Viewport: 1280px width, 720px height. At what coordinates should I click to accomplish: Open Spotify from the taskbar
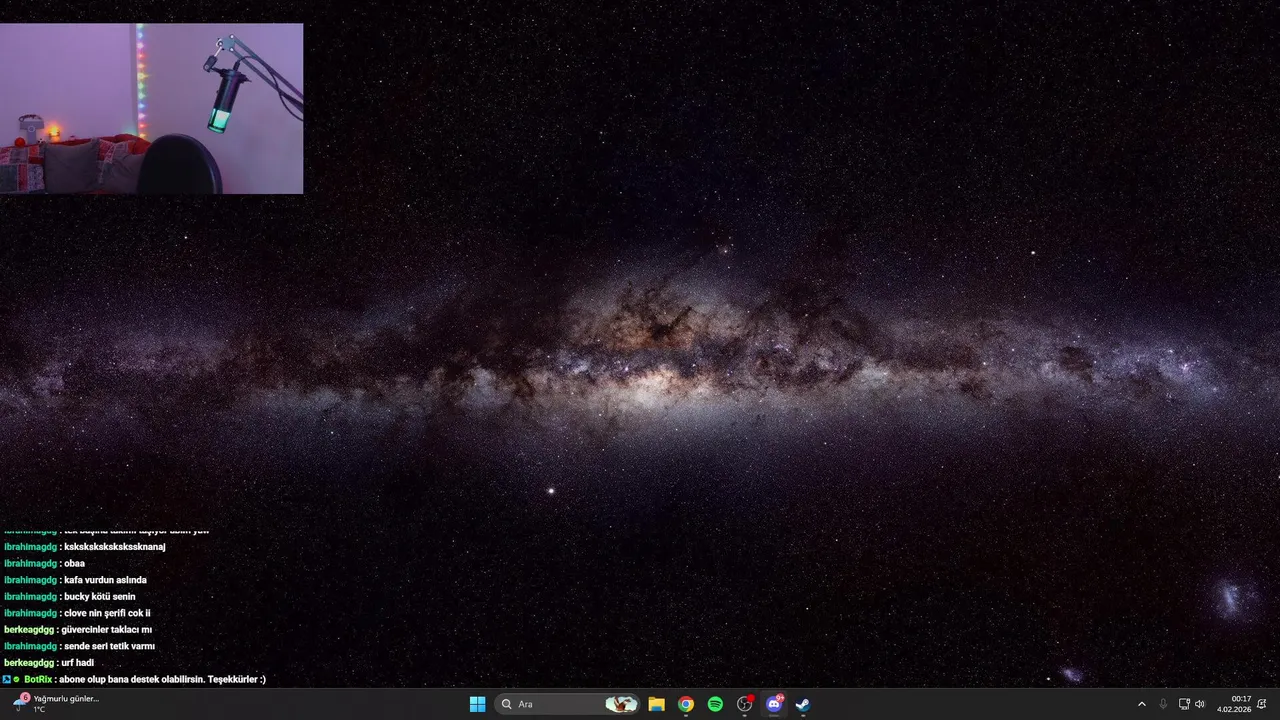715,704
